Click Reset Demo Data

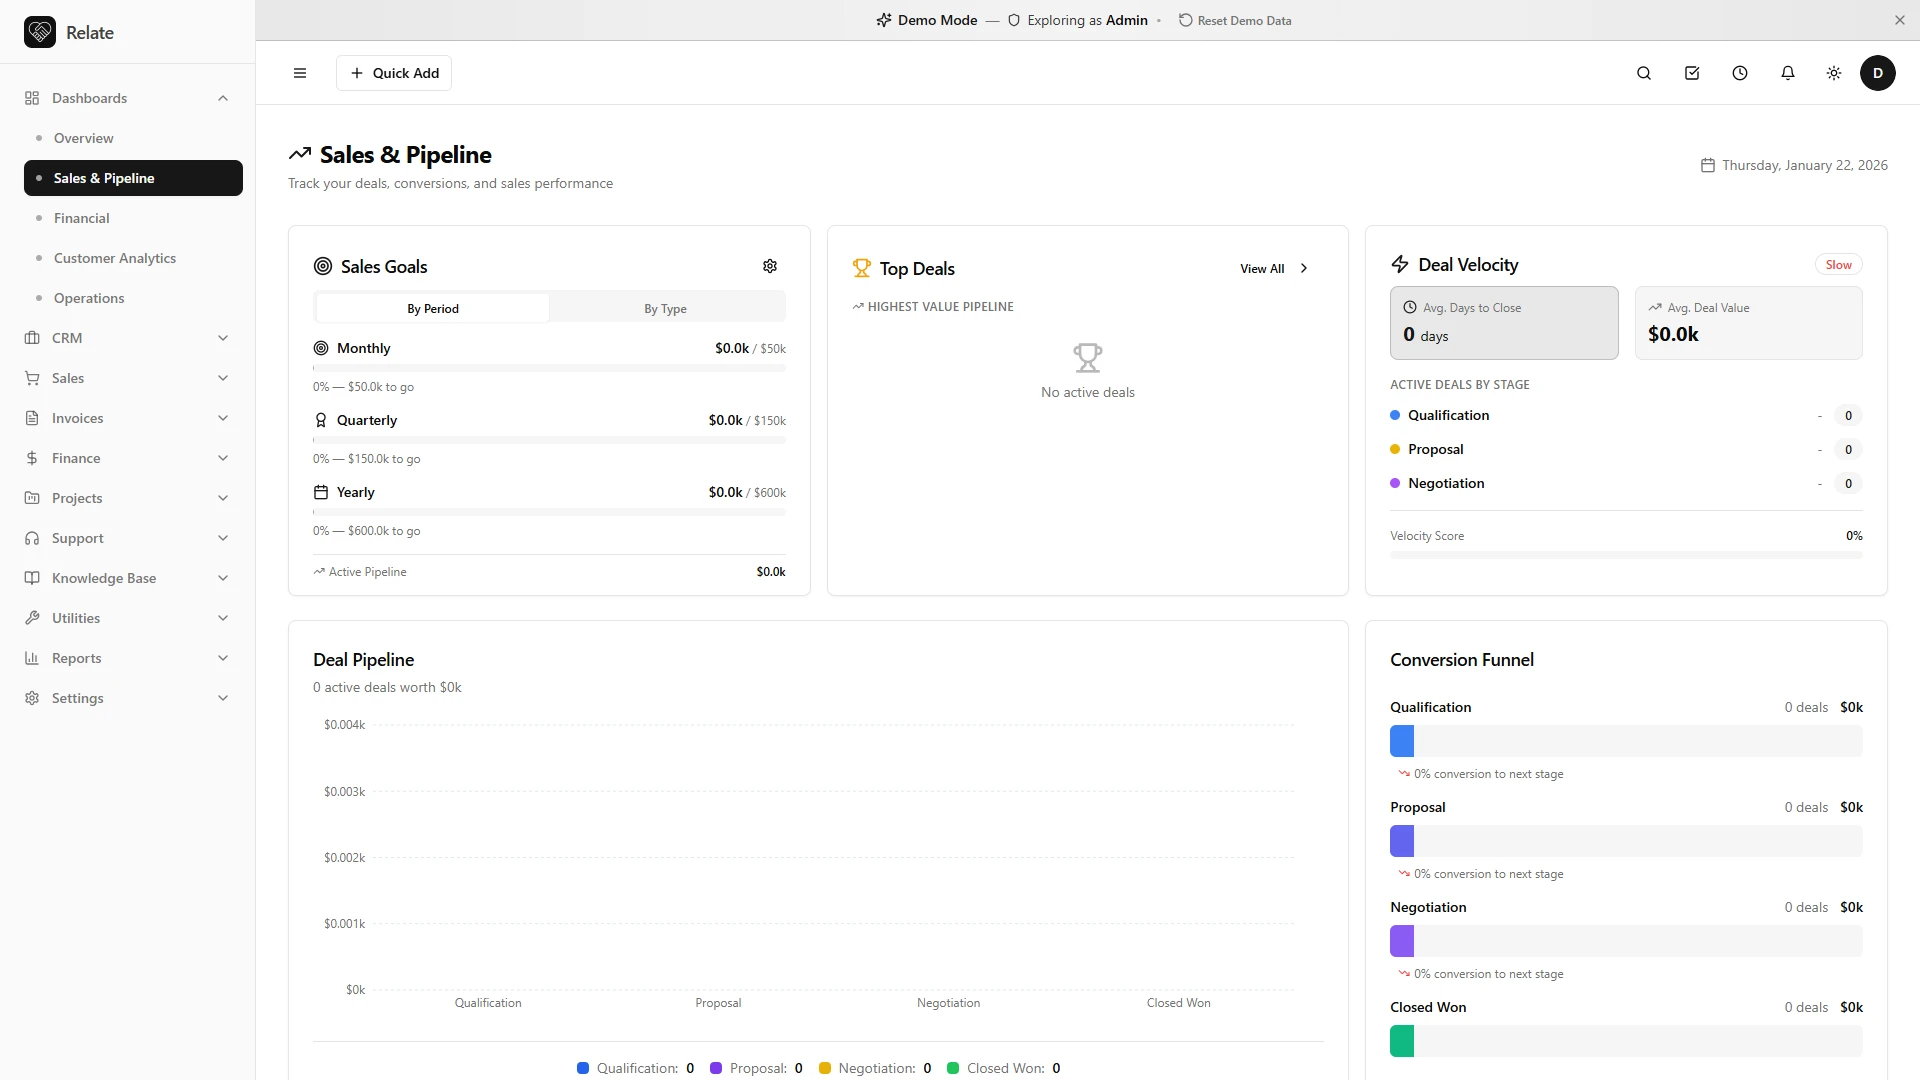point(1235,20)
